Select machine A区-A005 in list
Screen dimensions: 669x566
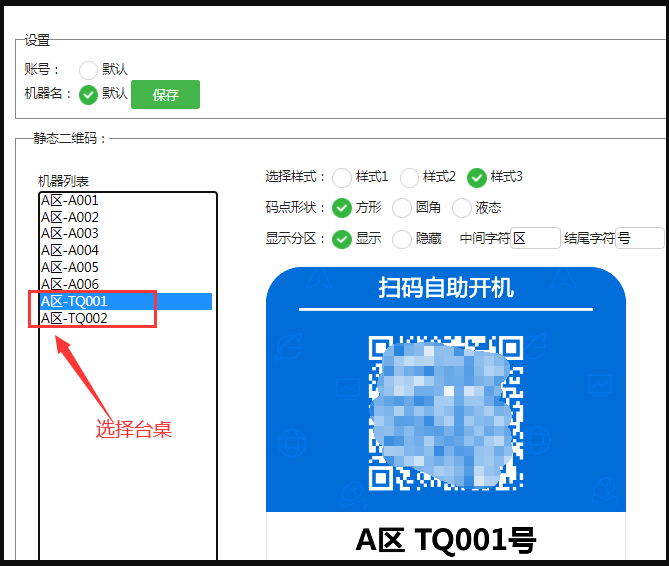pos(126,267)
